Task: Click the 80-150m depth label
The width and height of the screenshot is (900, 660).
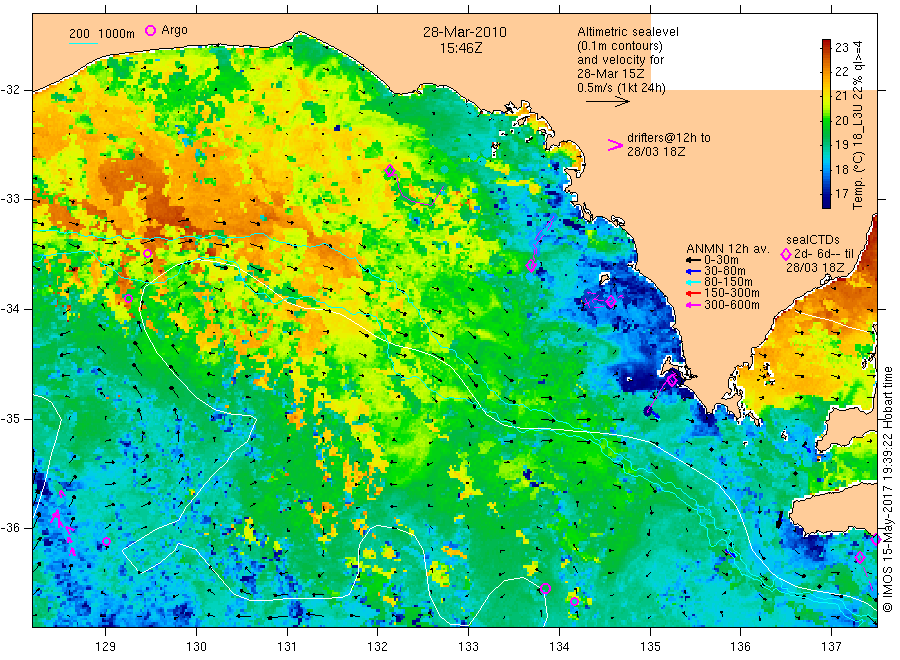Action: (728, 282)
